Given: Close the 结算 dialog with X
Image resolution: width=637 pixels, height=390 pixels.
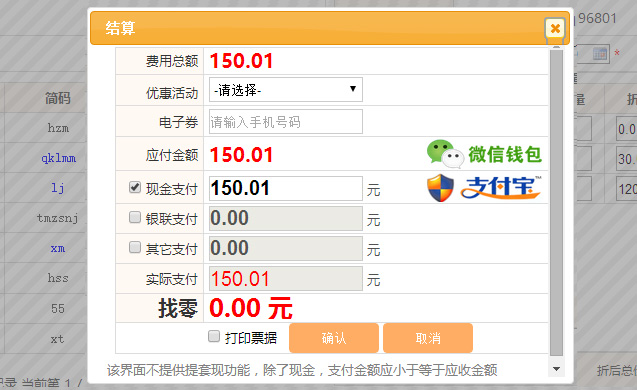Looking at the screenshot, I should coord(555,28).
